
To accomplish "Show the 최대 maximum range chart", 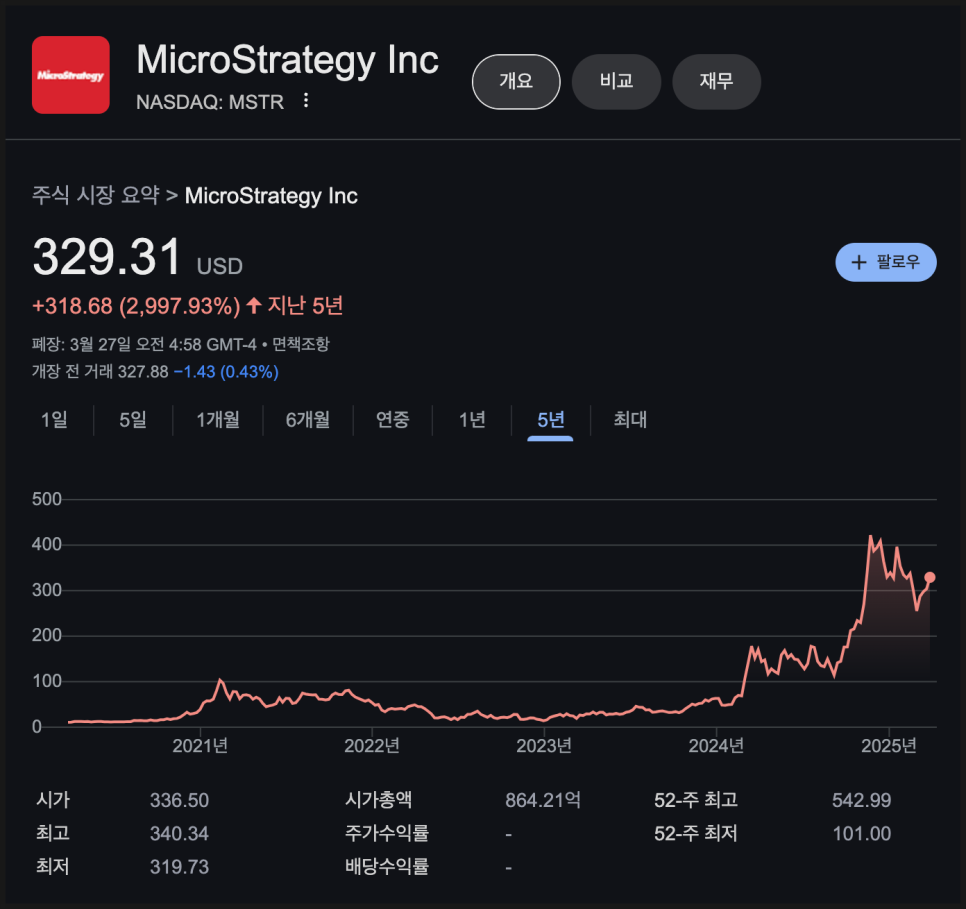I will point(630,420).
